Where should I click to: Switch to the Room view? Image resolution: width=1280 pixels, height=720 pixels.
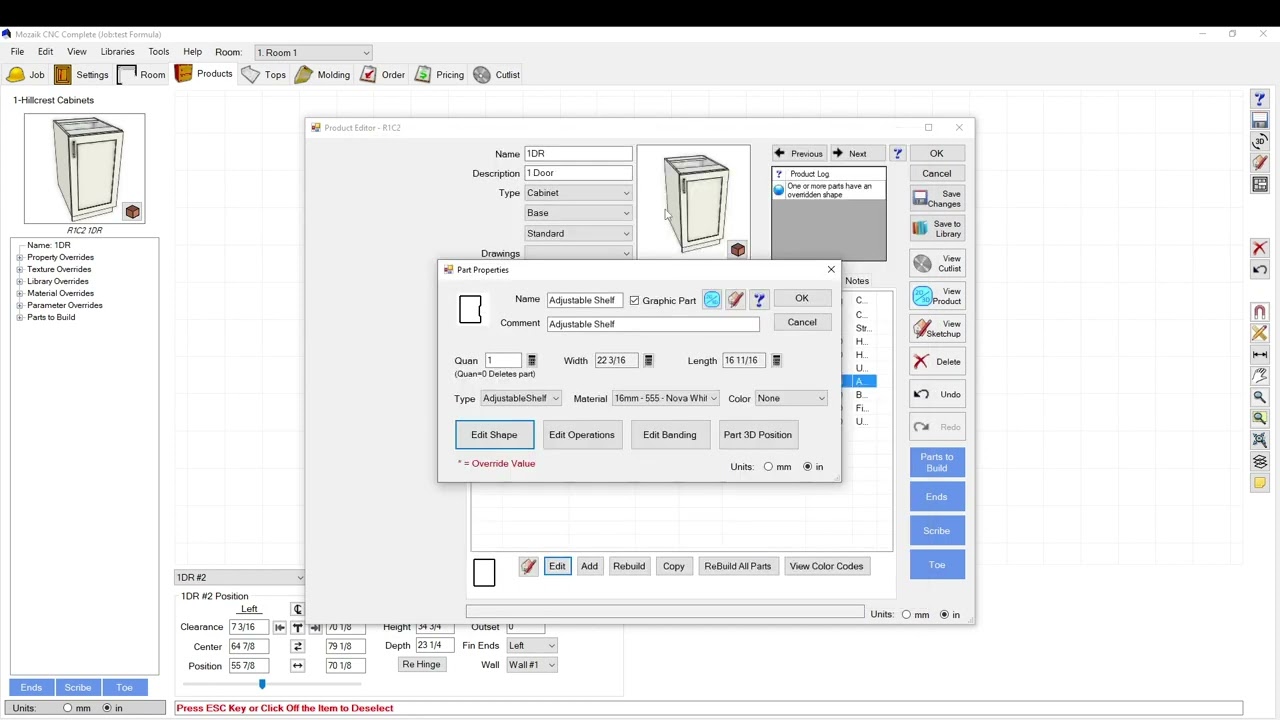[141, 75]
